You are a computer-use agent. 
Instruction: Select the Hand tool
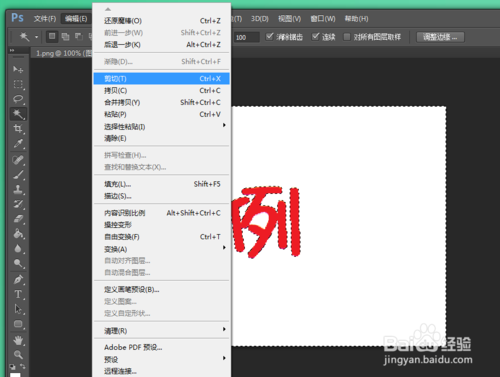coord(18,340)
